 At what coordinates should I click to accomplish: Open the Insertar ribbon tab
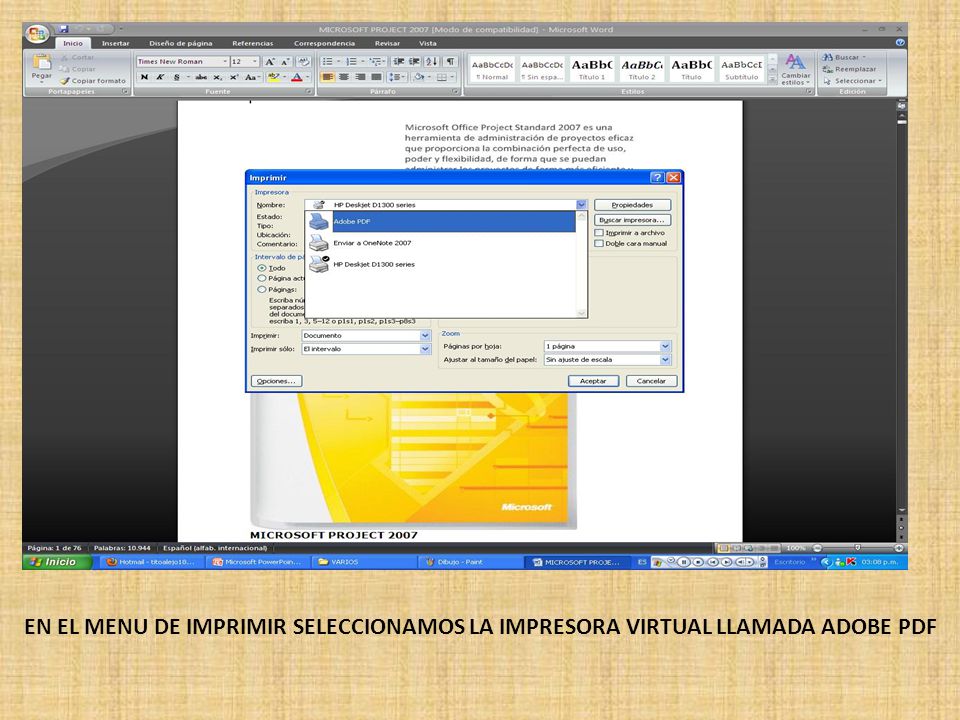[x=116, y=43]
